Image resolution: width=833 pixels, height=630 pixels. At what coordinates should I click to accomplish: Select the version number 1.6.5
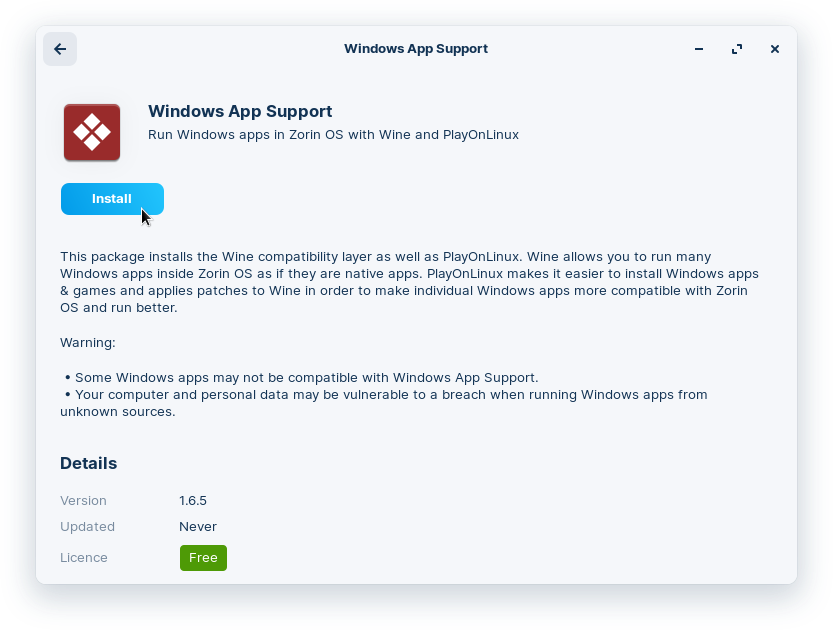pyautogui.click(x=195, y=500)
